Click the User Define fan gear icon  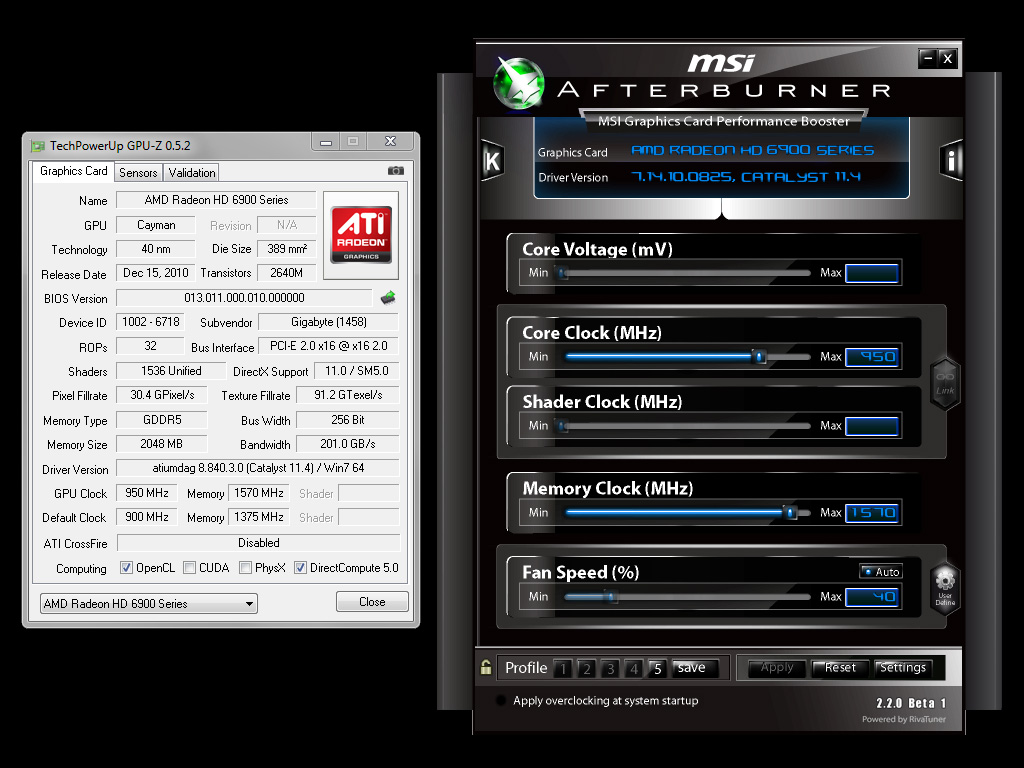click(x=944, y=588)
